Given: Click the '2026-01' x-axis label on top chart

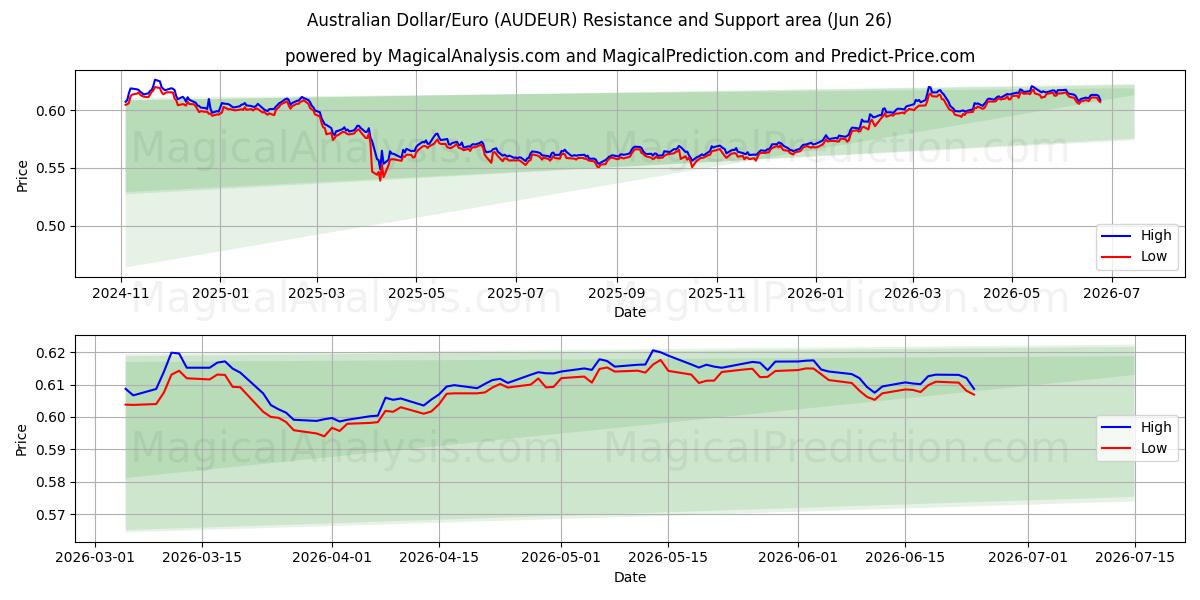Looking at the screenshot, I should click(815, 293).
